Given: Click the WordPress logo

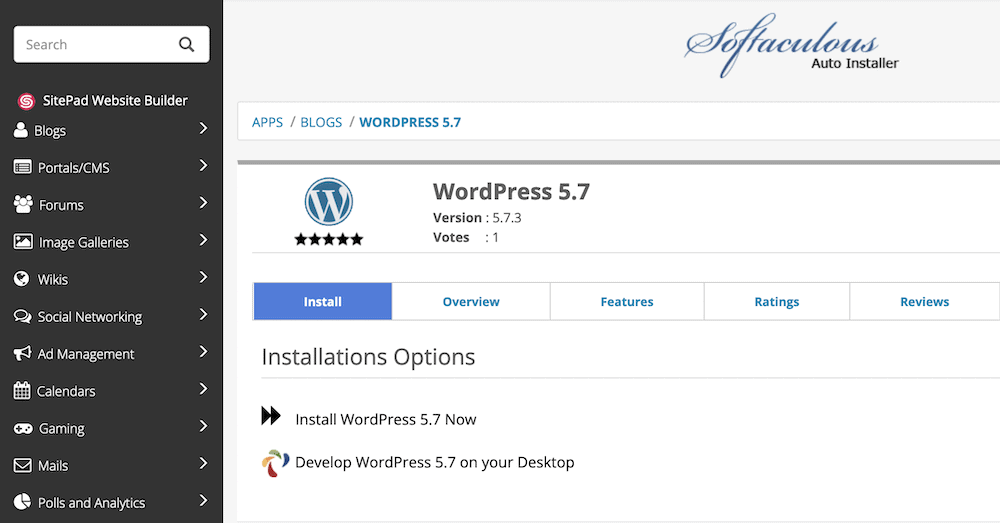Looking at the screenshot, I should tap(328, 202).
